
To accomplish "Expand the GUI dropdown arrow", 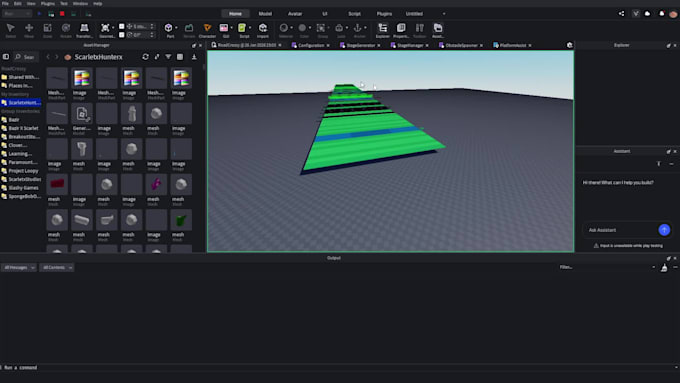I will tap(232, 28).
